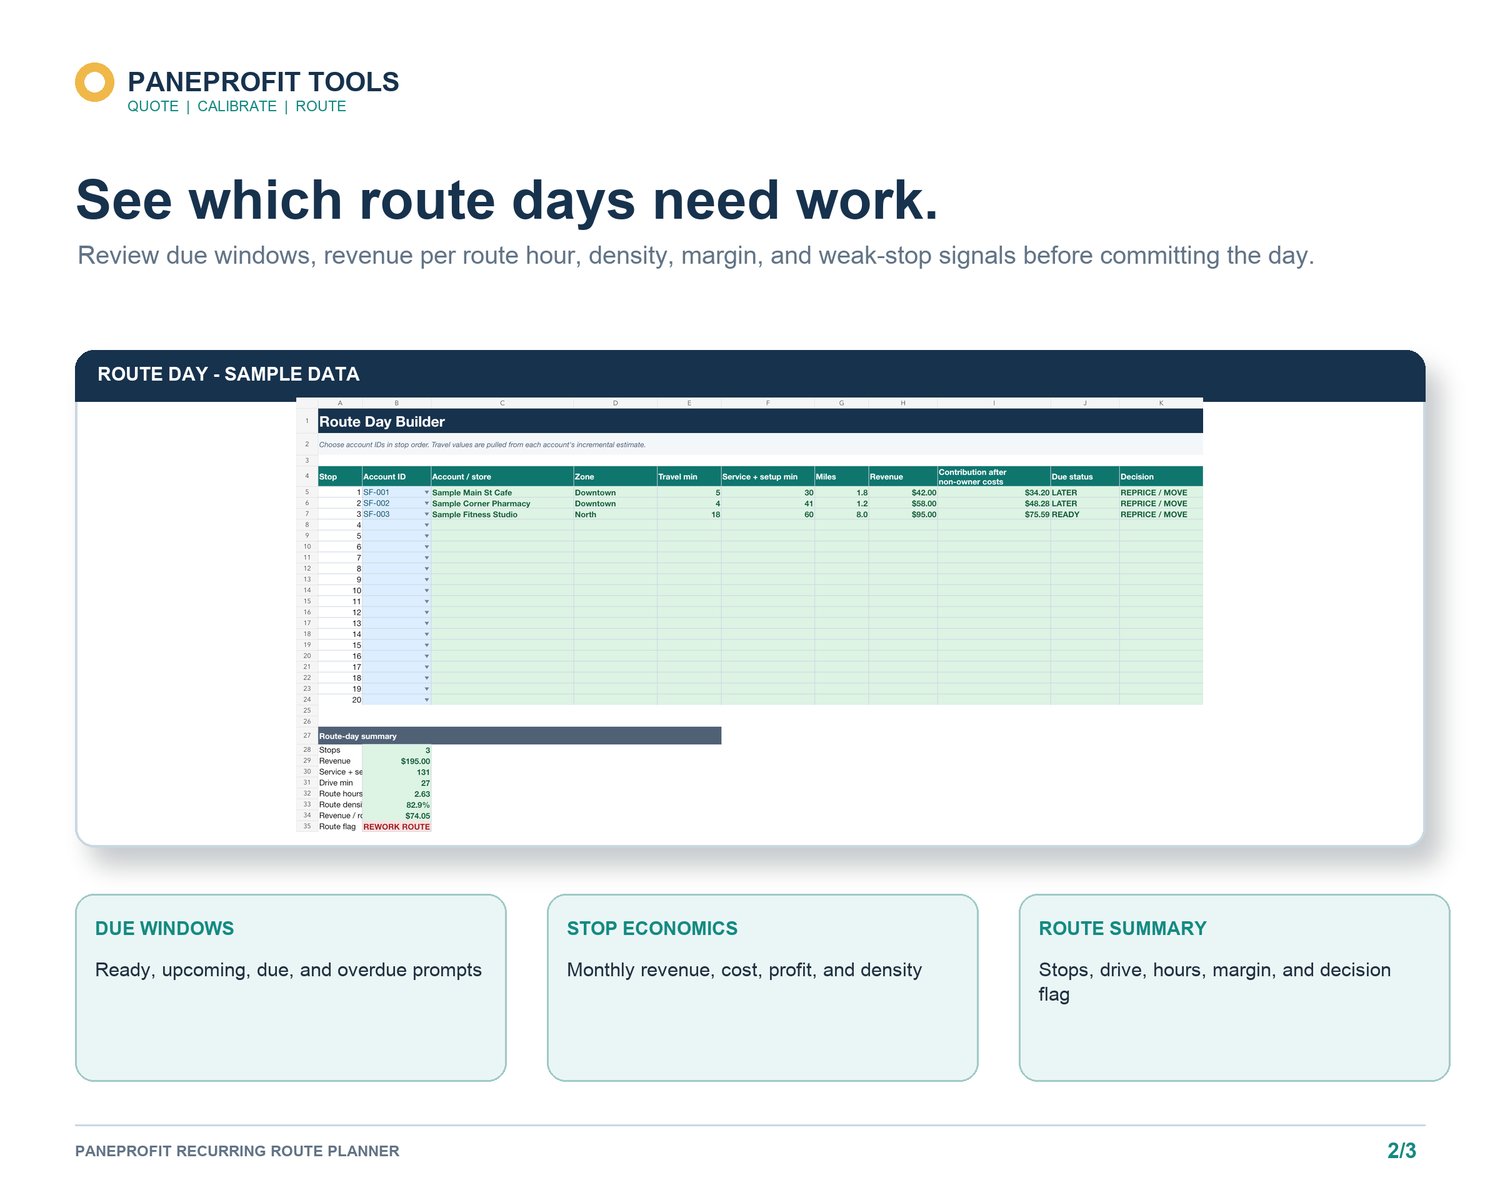Viewport: 1500px width, 1200px height.
Task: Click the 131 service minutes summary value
Action: click(396, 772)
